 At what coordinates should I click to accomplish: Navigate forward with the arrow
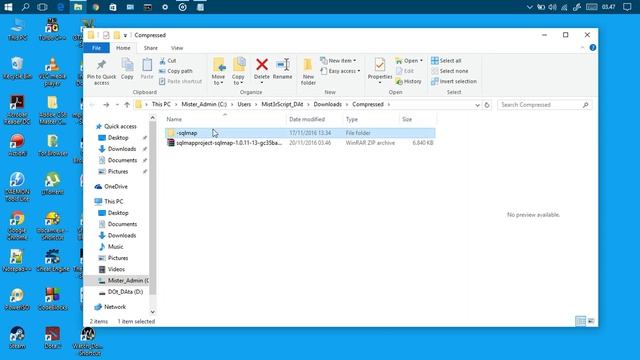(x=106, y=105)
